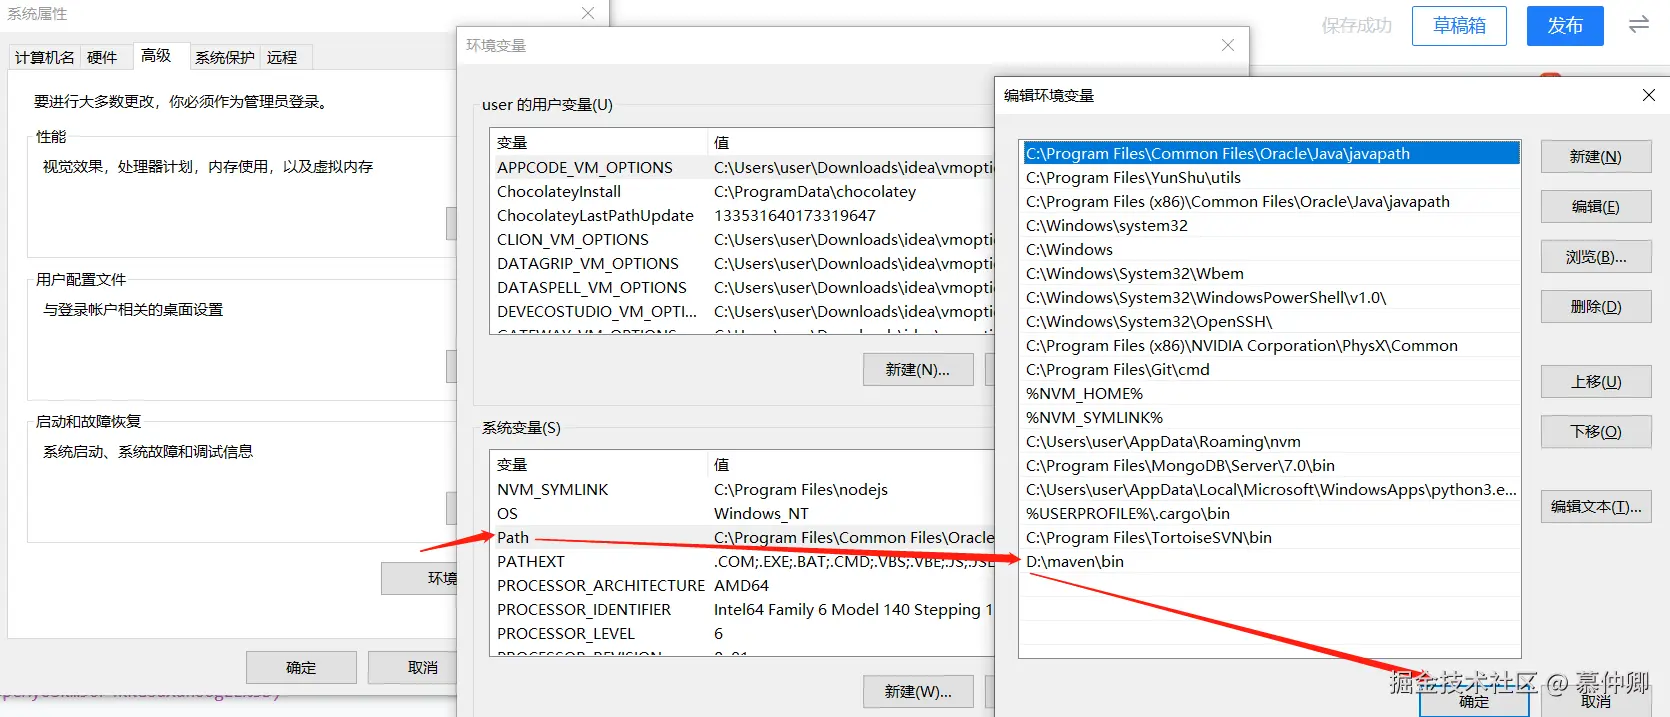1670x717 pixels.
Task: Click the blue 发布 button
Action: click(1565, 26)
